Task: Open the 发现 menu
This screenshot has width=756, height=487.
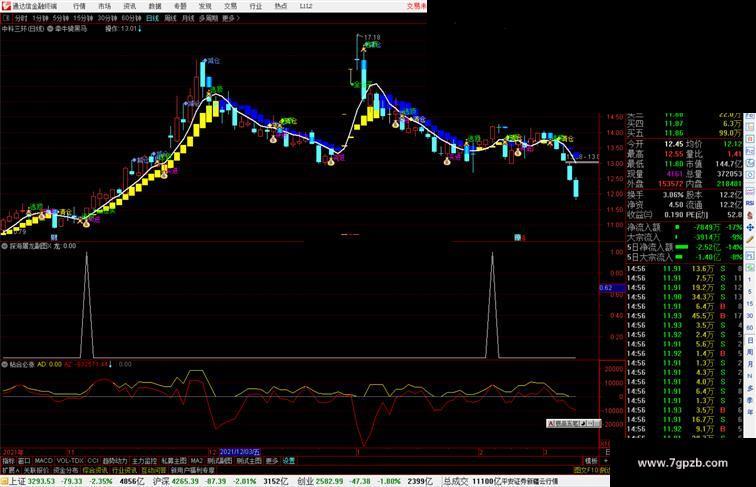Action: coord(205,6)
